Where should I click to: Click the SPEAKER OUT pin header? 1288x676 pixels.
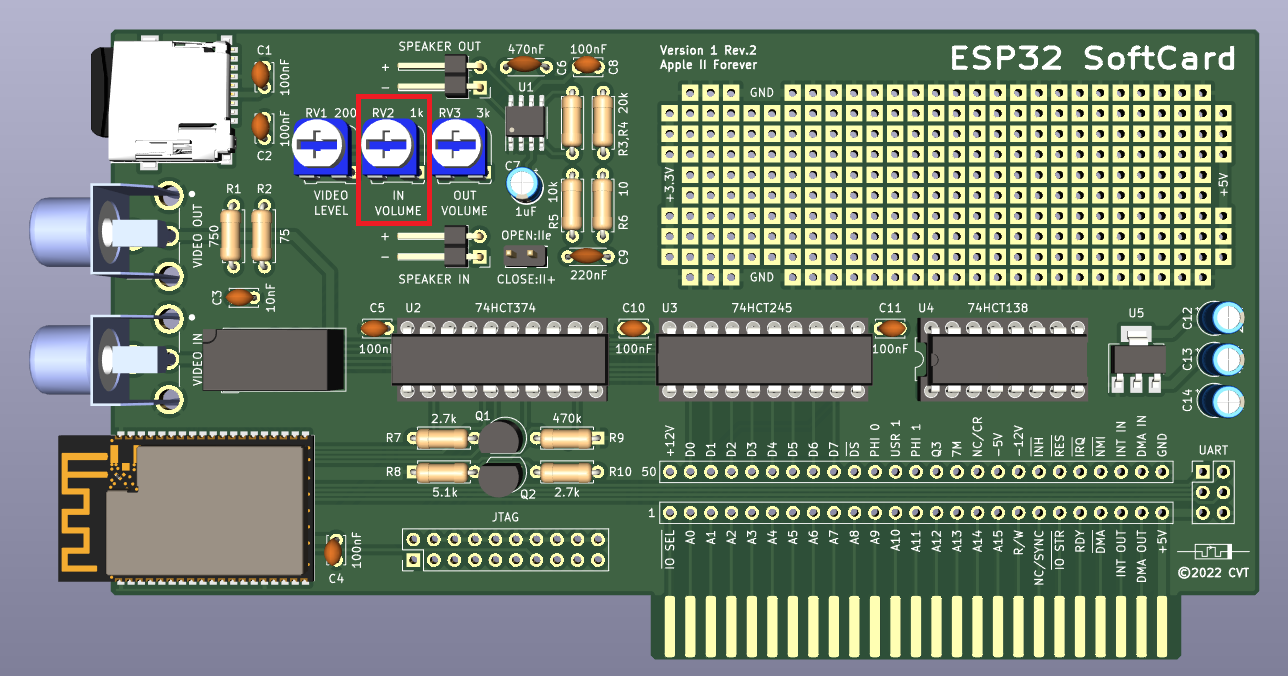click(x=442, y=78)
